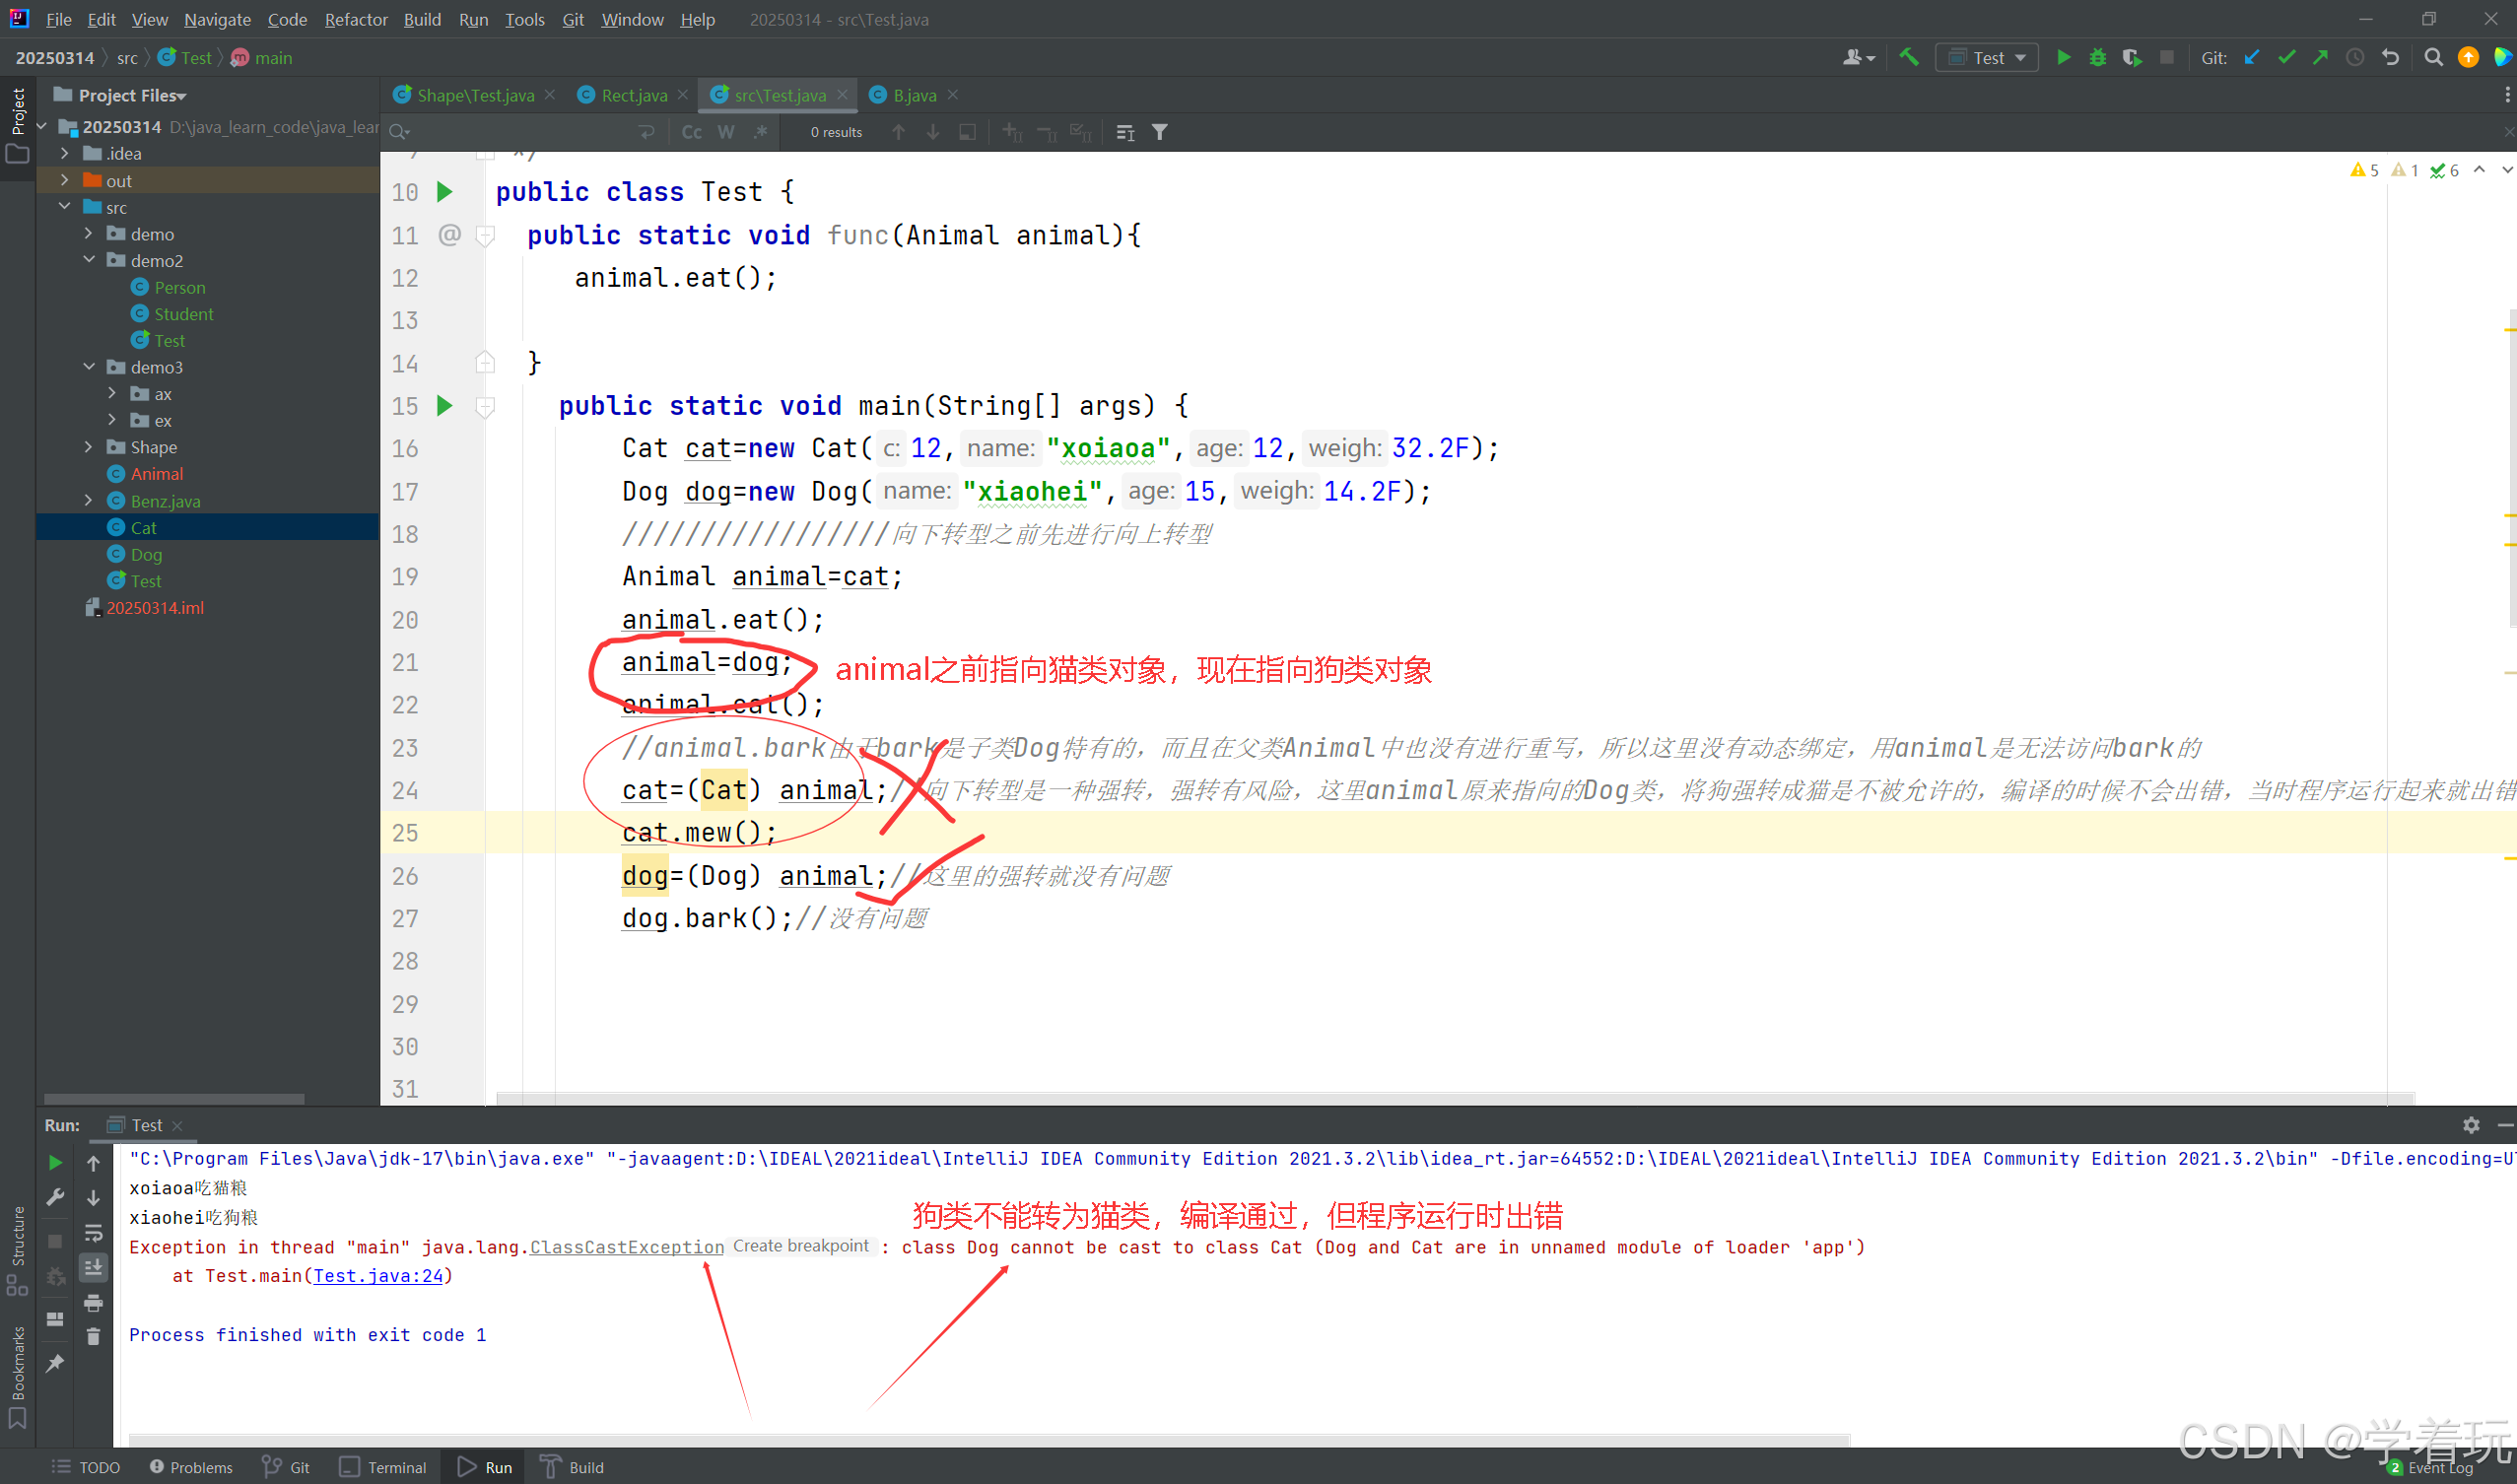Open the Test run configuration dropdown

[1987, 58]
